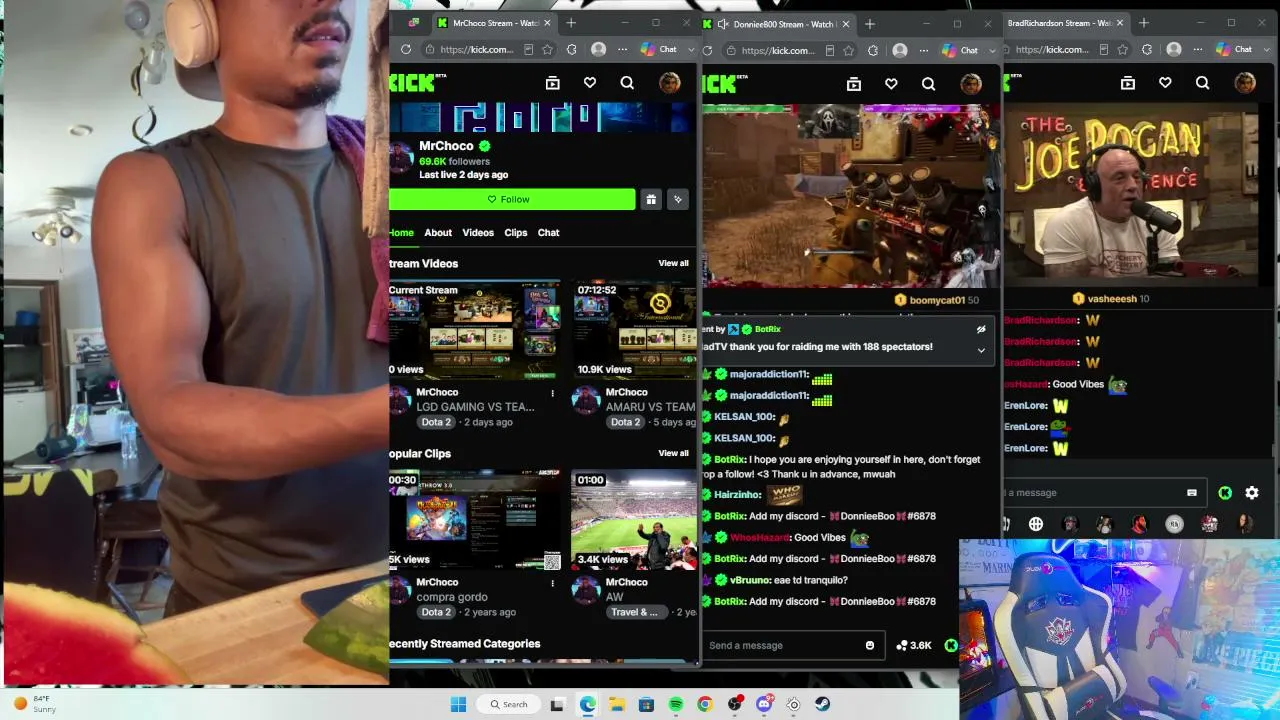
Task: Click the taskbar Search box
Action: 509,704
